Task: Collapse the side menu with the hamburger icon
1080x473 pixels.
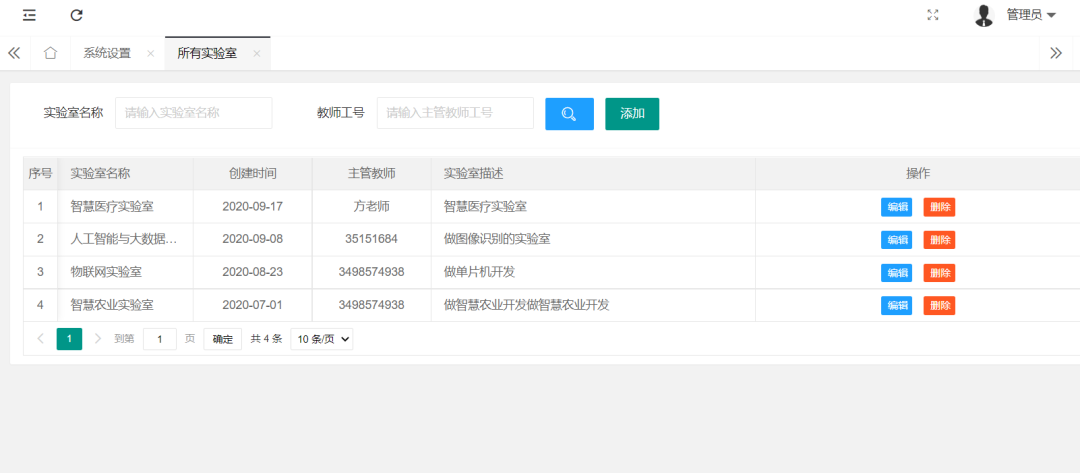Action: pos(29,15)
